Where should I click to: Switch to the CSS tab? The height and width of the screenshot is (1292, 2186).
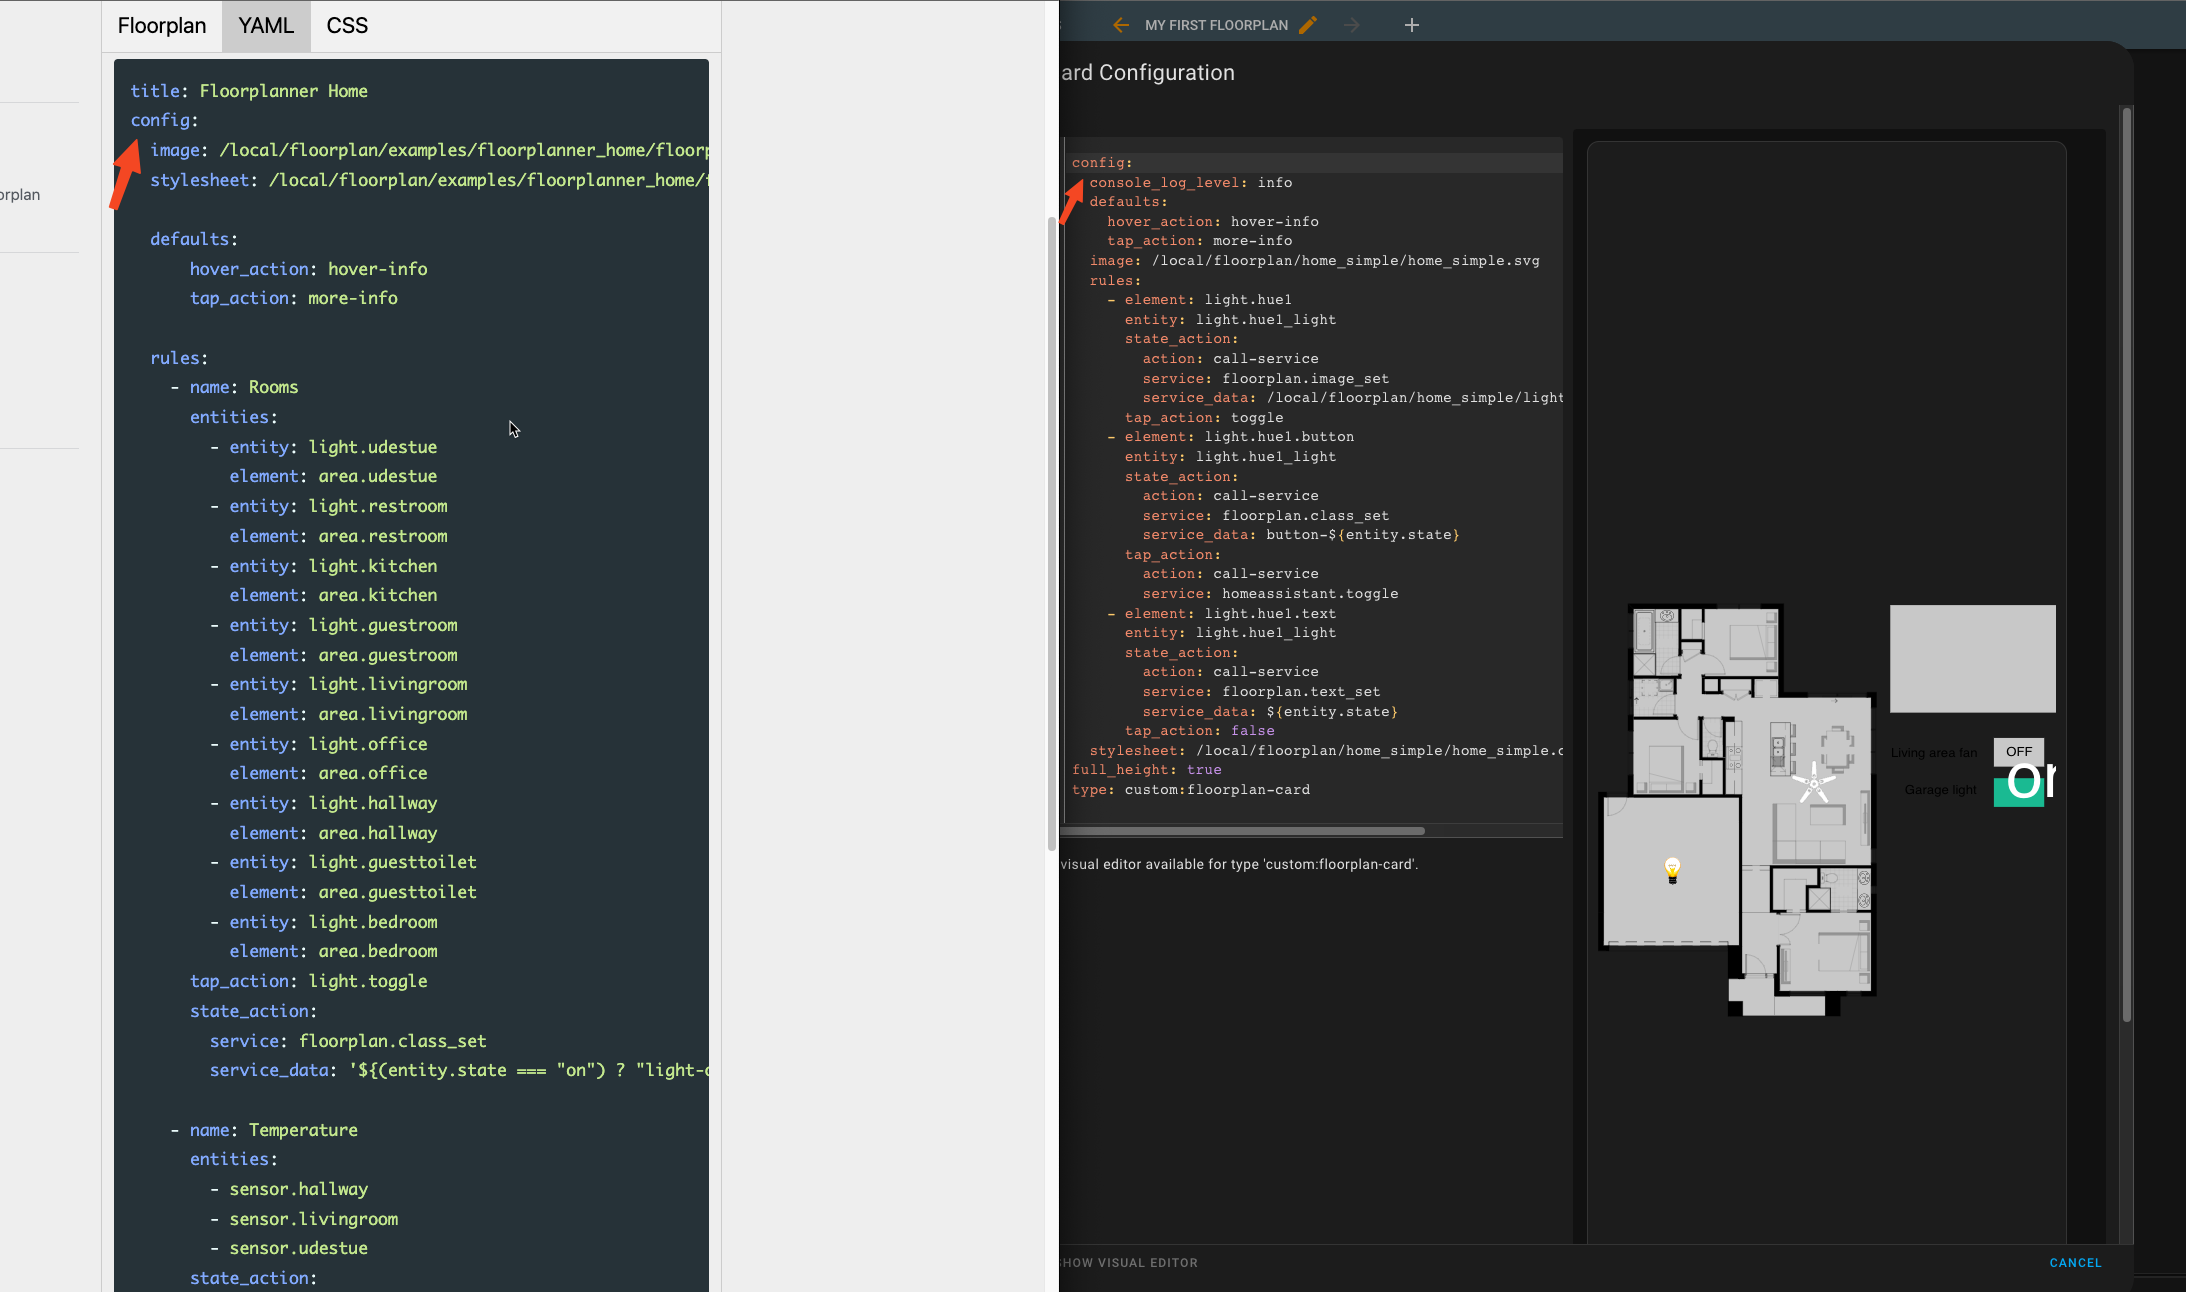tap(346, 25)
